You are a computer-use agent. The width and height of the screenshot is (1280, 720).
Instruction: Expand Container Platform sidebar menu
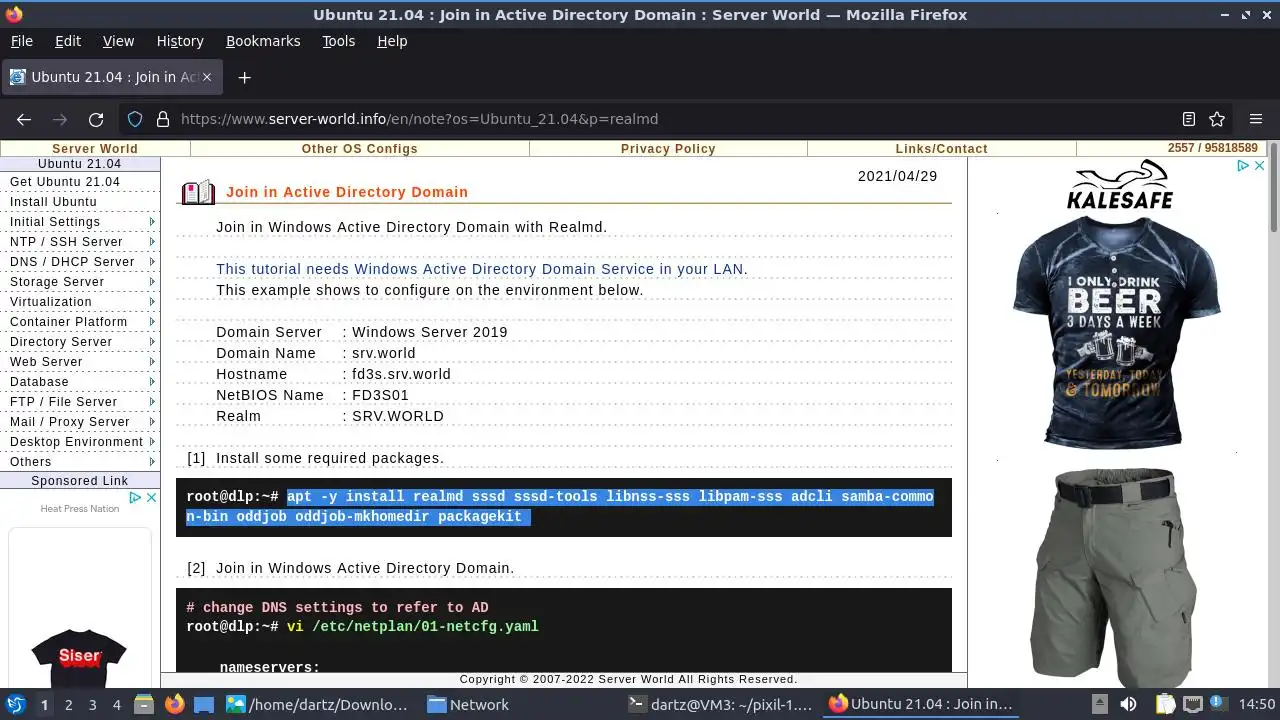coord(80,322)
